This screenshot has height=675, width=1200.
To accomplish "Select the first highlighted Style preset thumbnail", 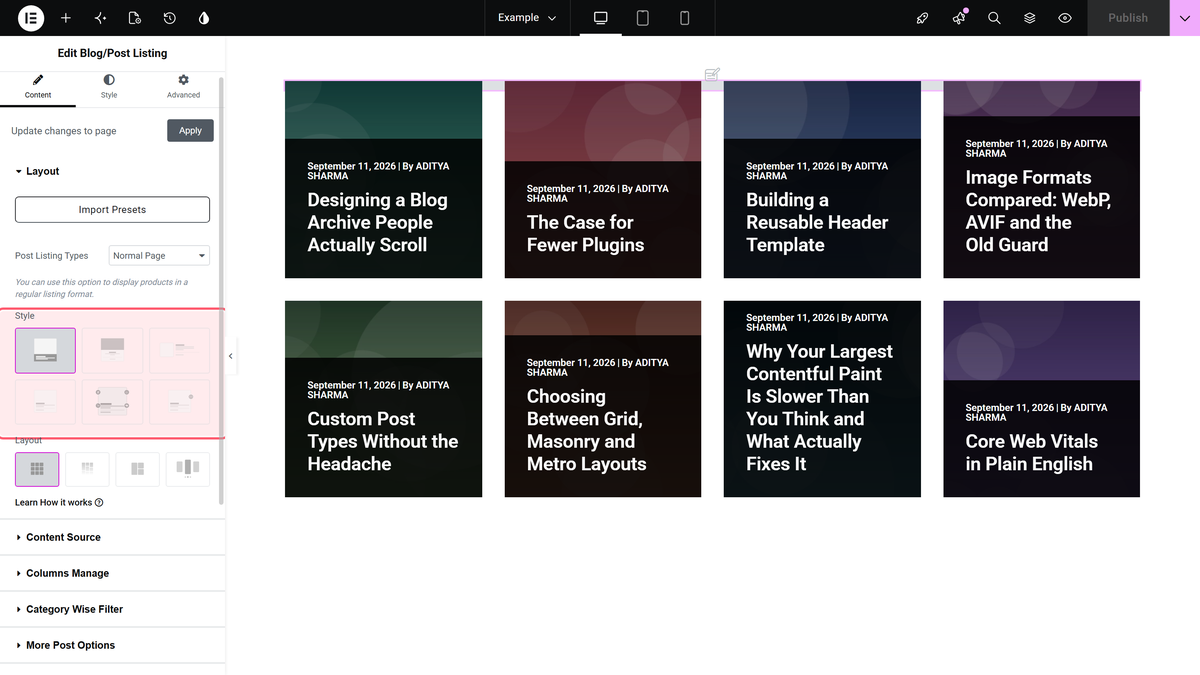I will (x=45, y=351).
